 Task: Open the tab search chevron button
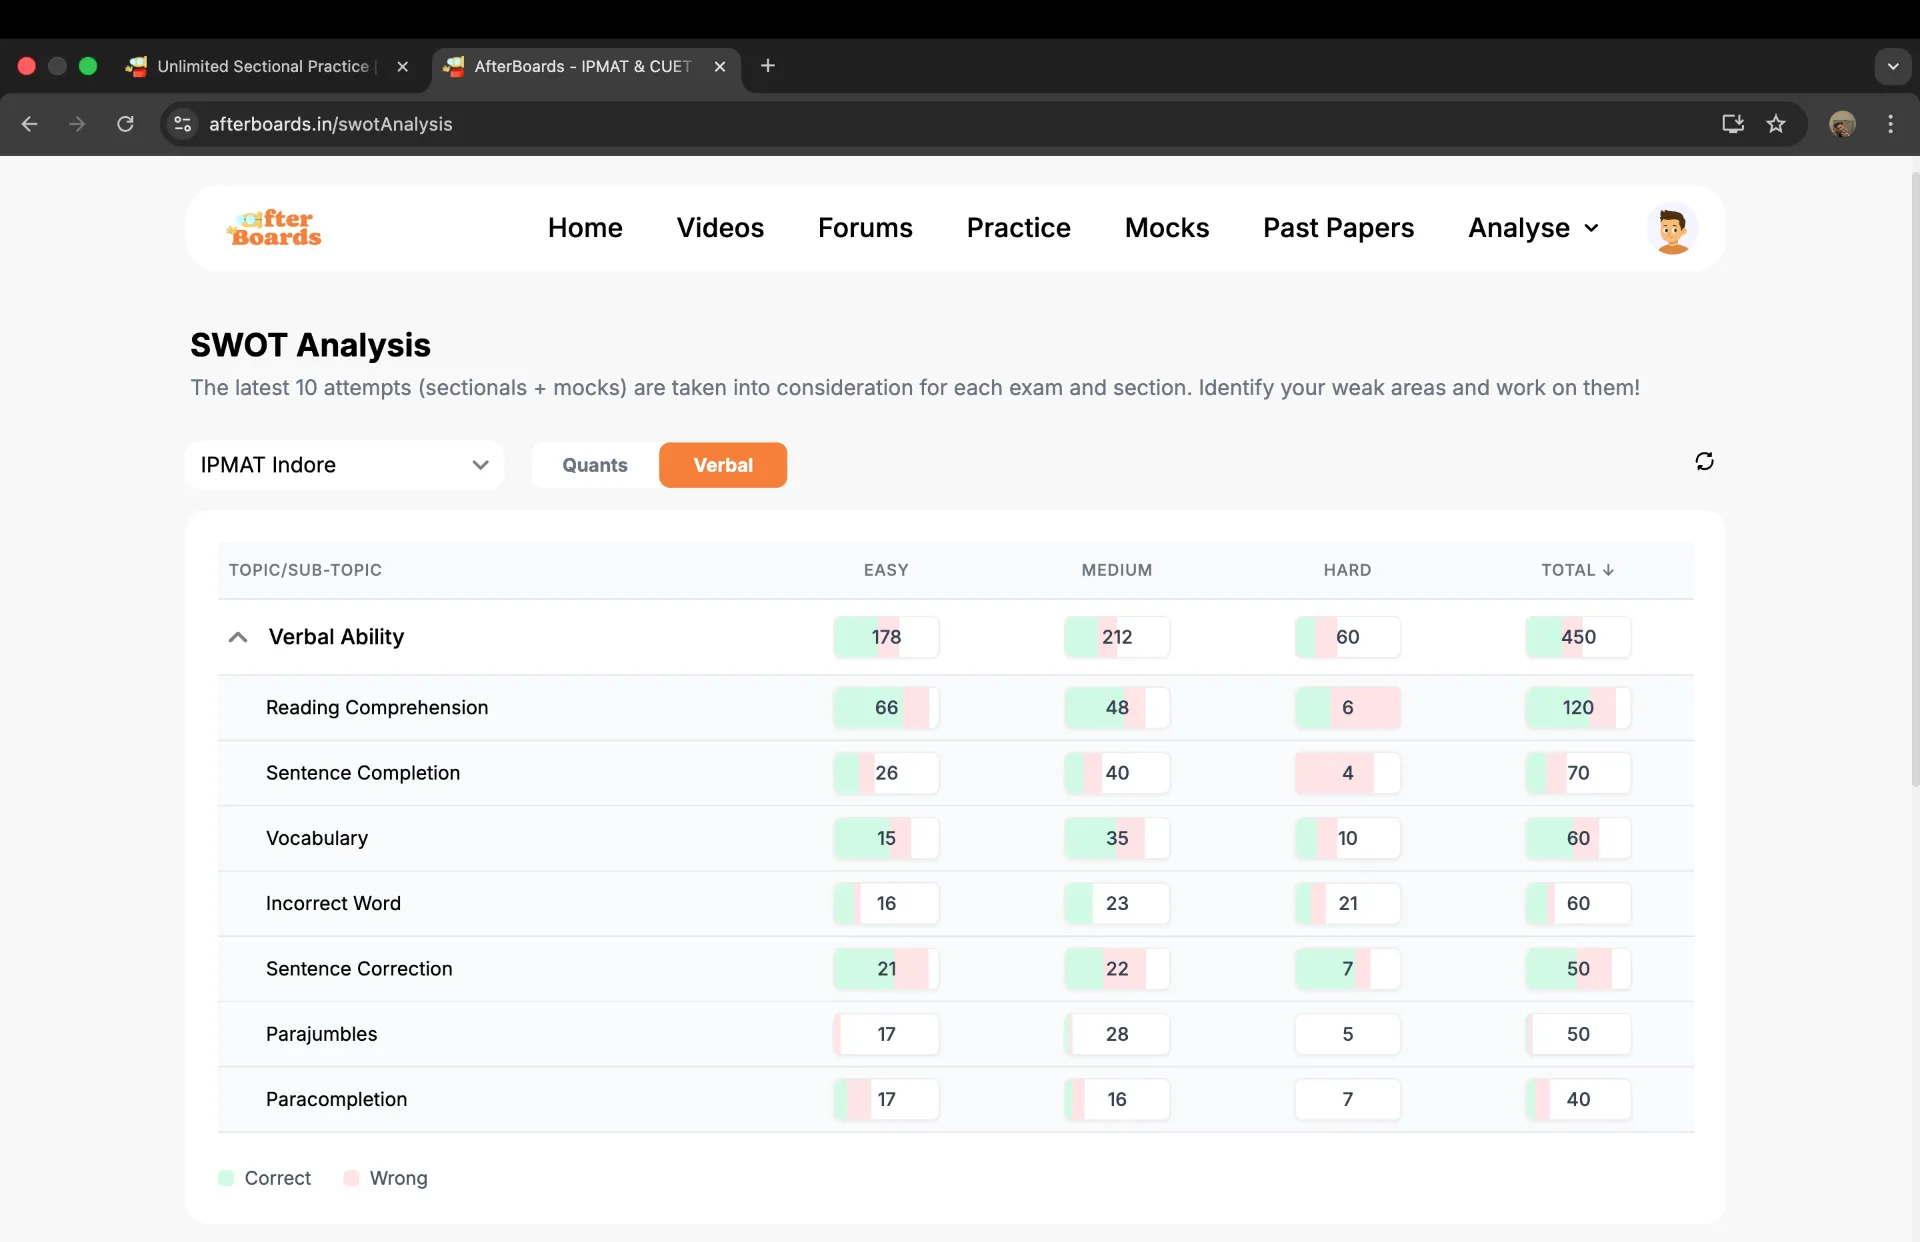(x=1893, y=66)
